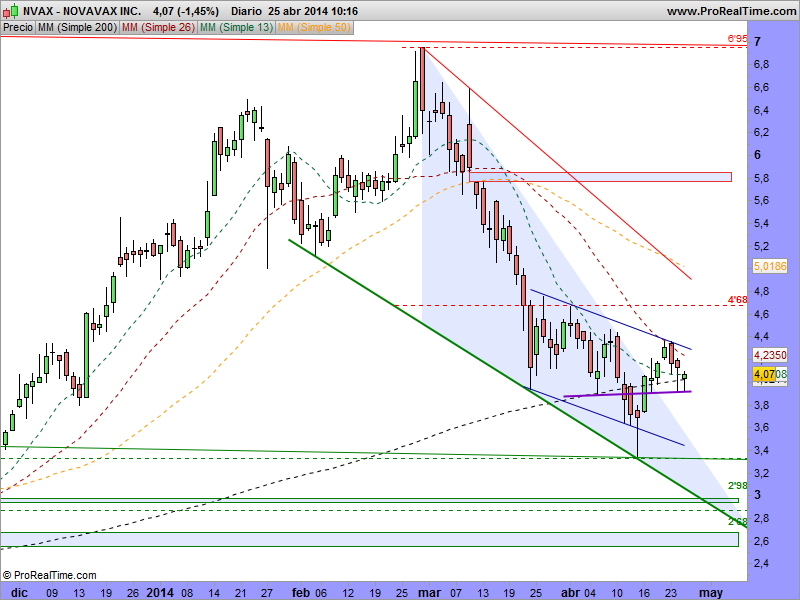The image size is (800, 600).
Task: Click the 4,2350 moving average price tag
Action: (768, 354)
